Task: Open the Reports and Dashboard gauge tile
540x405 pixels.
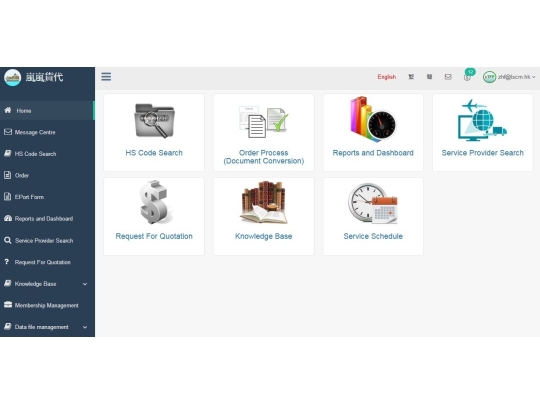Action: (x=373, y=132)
